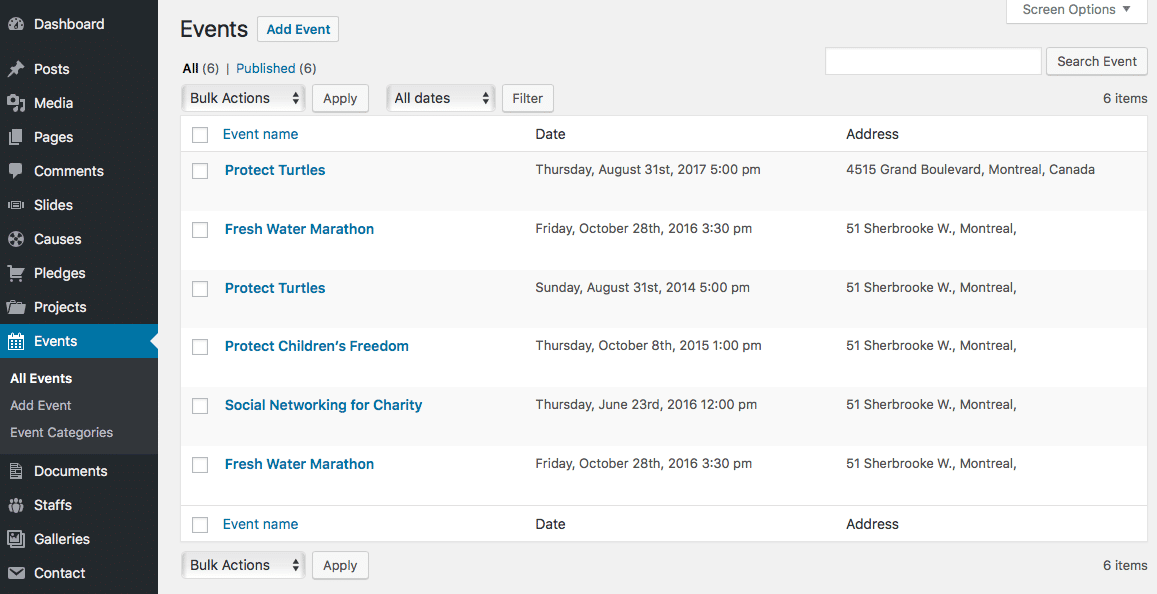Check the Social Networking for Charity checkbox

coord(200,406)
